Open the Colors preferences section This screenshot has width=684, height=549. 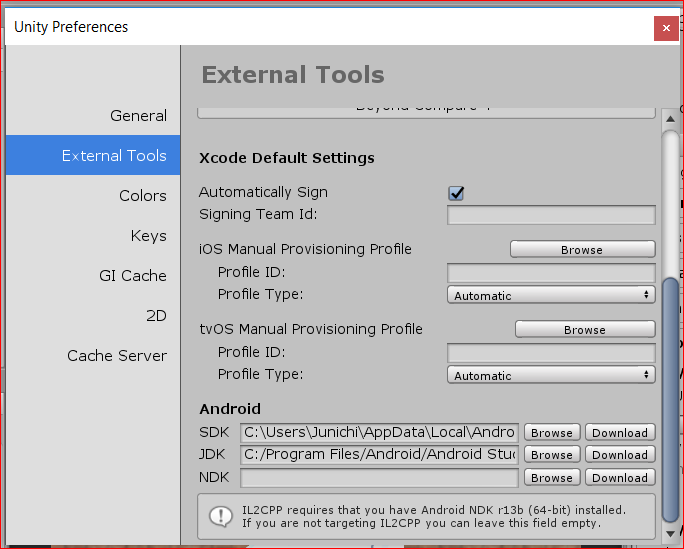point(142,196)
